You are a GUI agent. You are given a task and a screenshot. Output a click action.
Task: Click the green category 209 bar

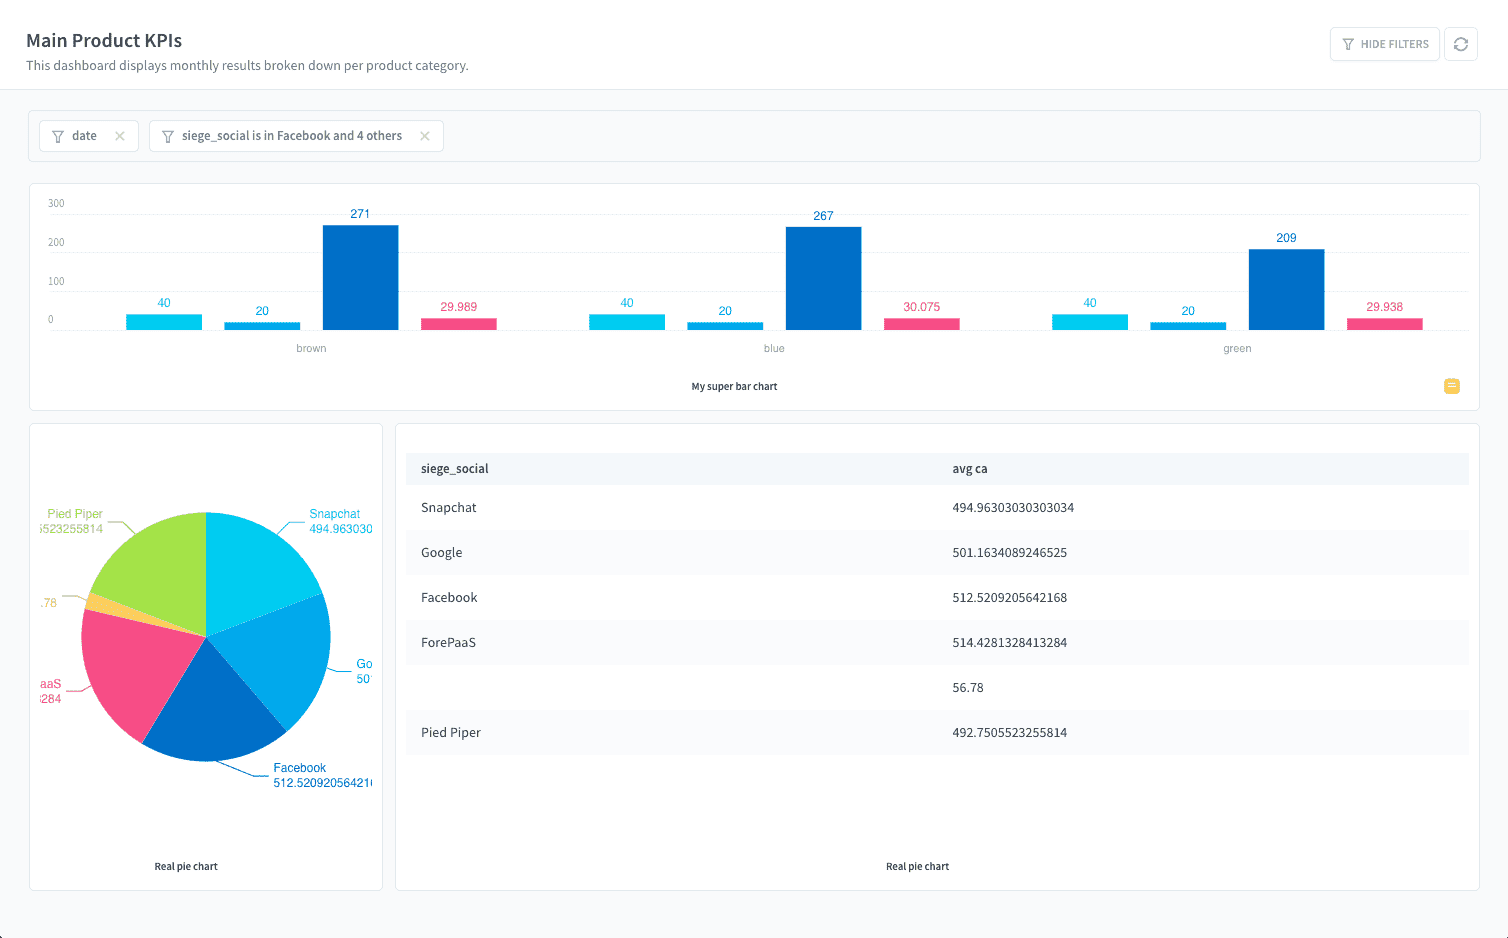1286,289
